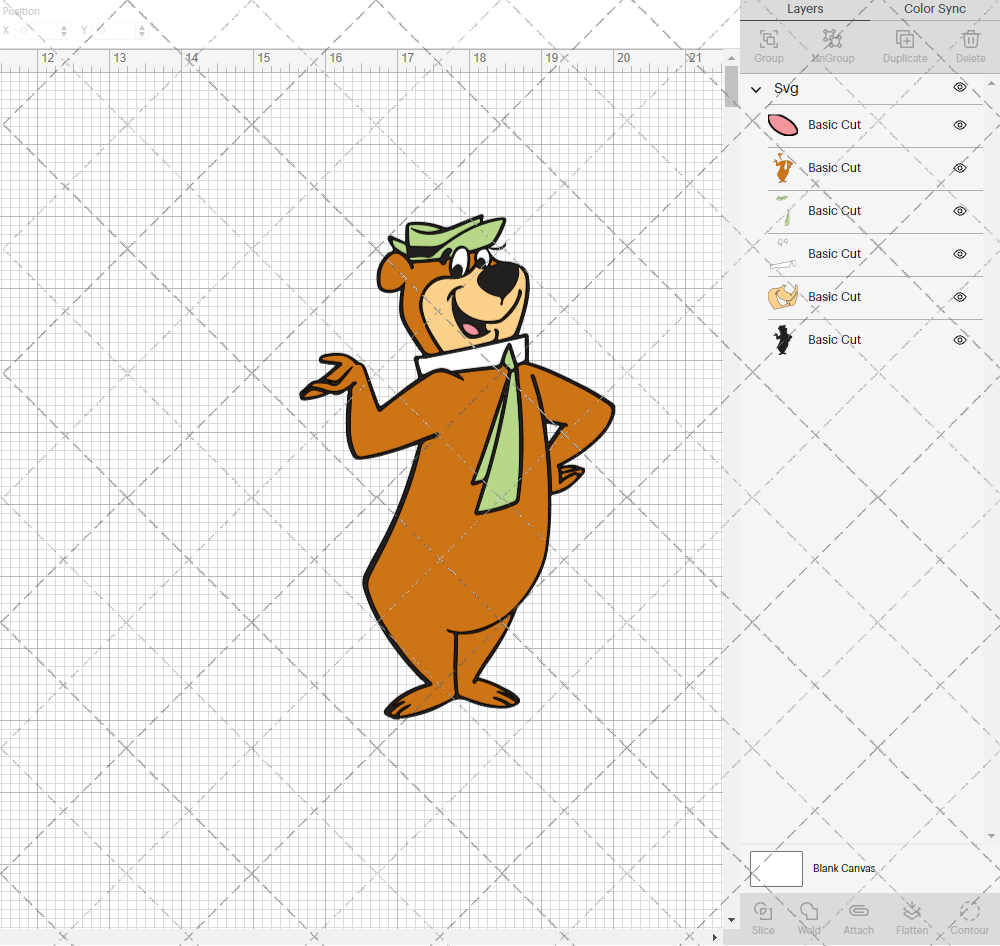The height and width of the screenshot is (946, 1000).
Task: Click the Svg group name
Action: [786, 89]
